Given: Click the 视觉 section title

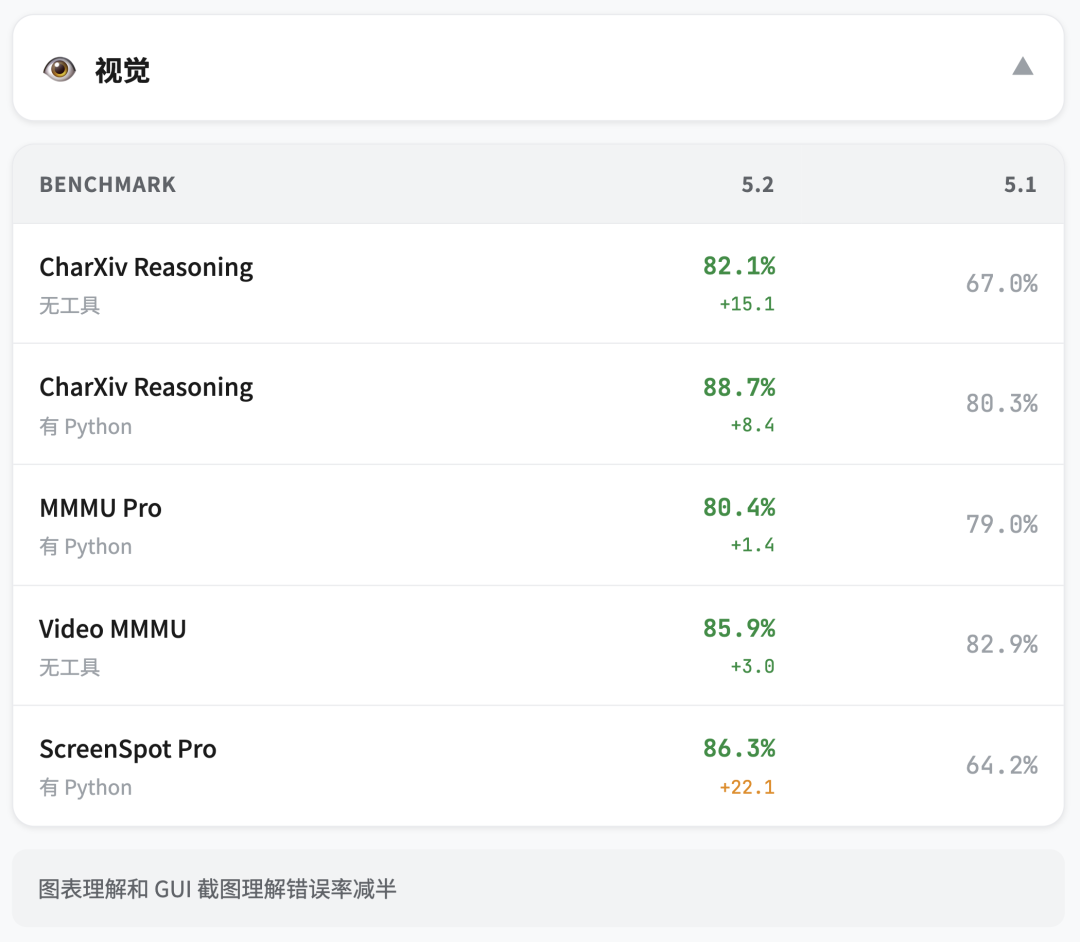Looking at the screenshot, I should [122, 70].
